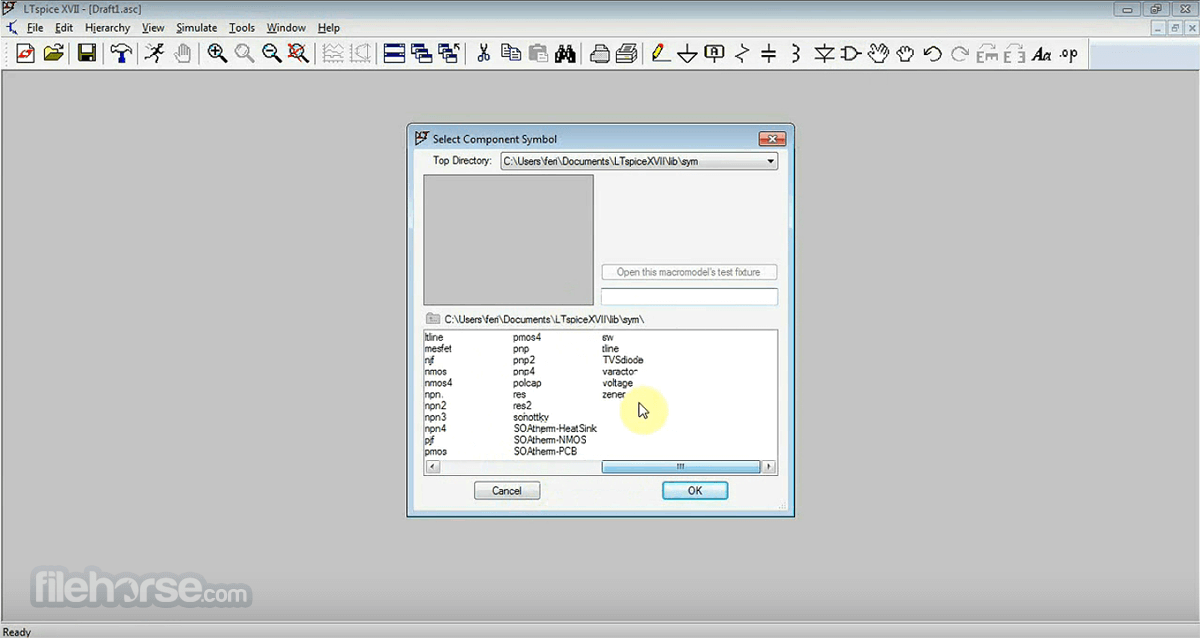Select the Move hand tool
The height and width of the screenshot is (638, 1200).
point(878,54)
